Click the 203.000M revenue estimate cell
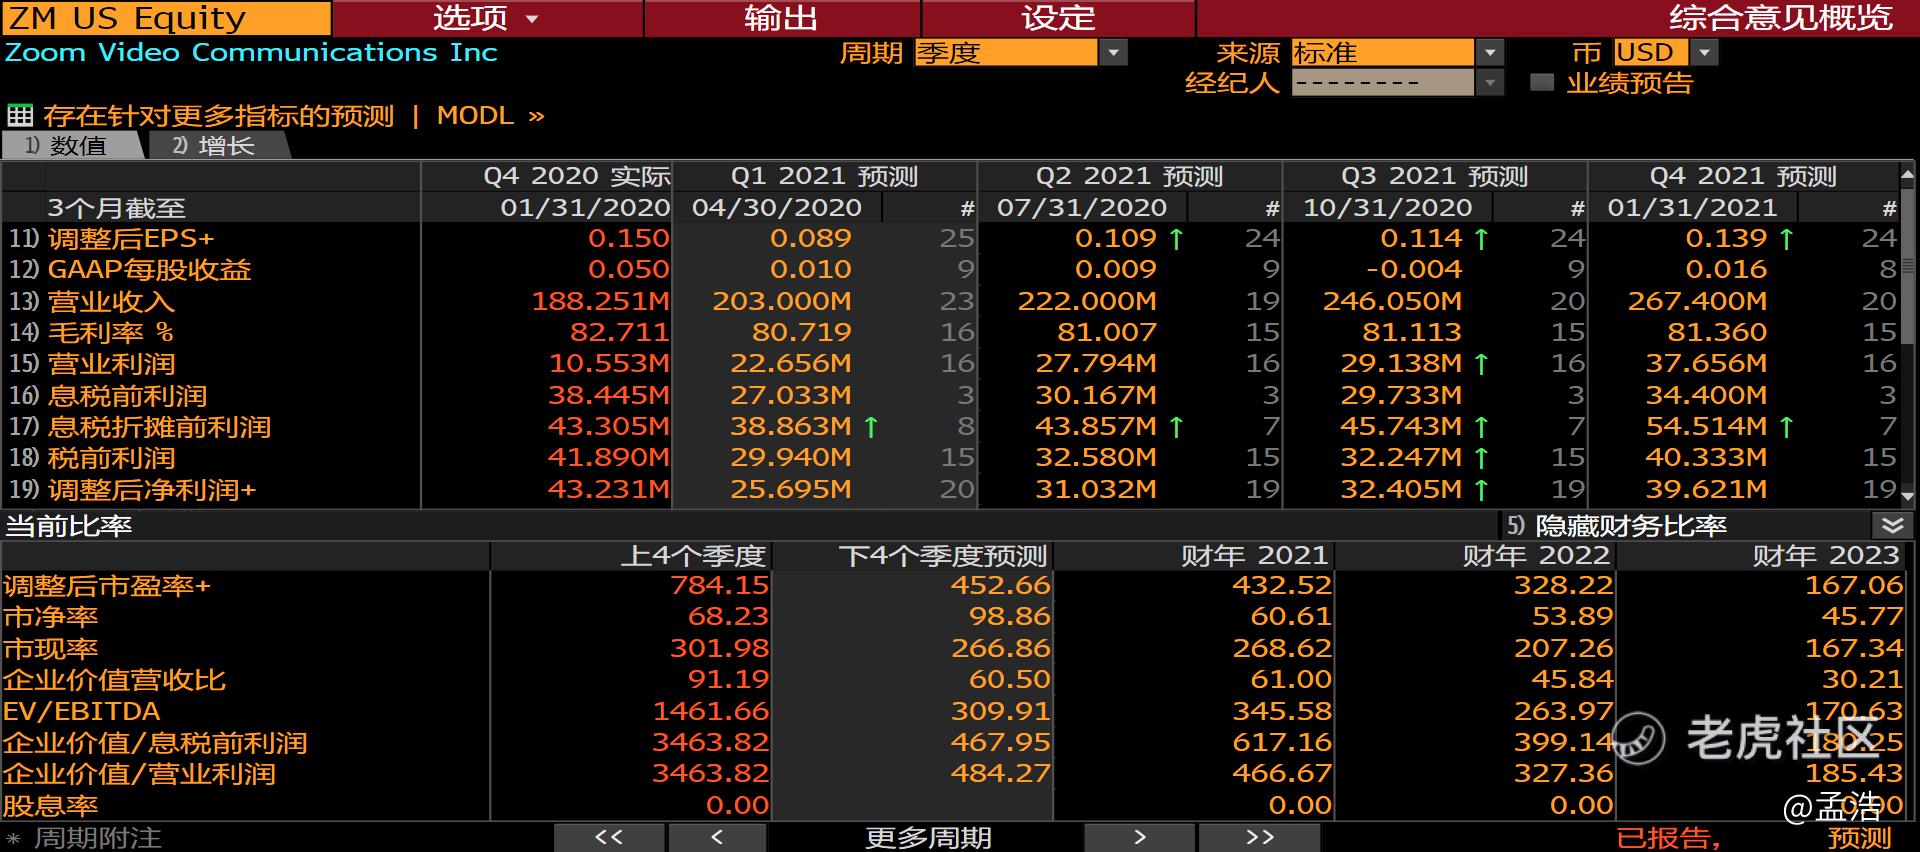 pos(782,301)
